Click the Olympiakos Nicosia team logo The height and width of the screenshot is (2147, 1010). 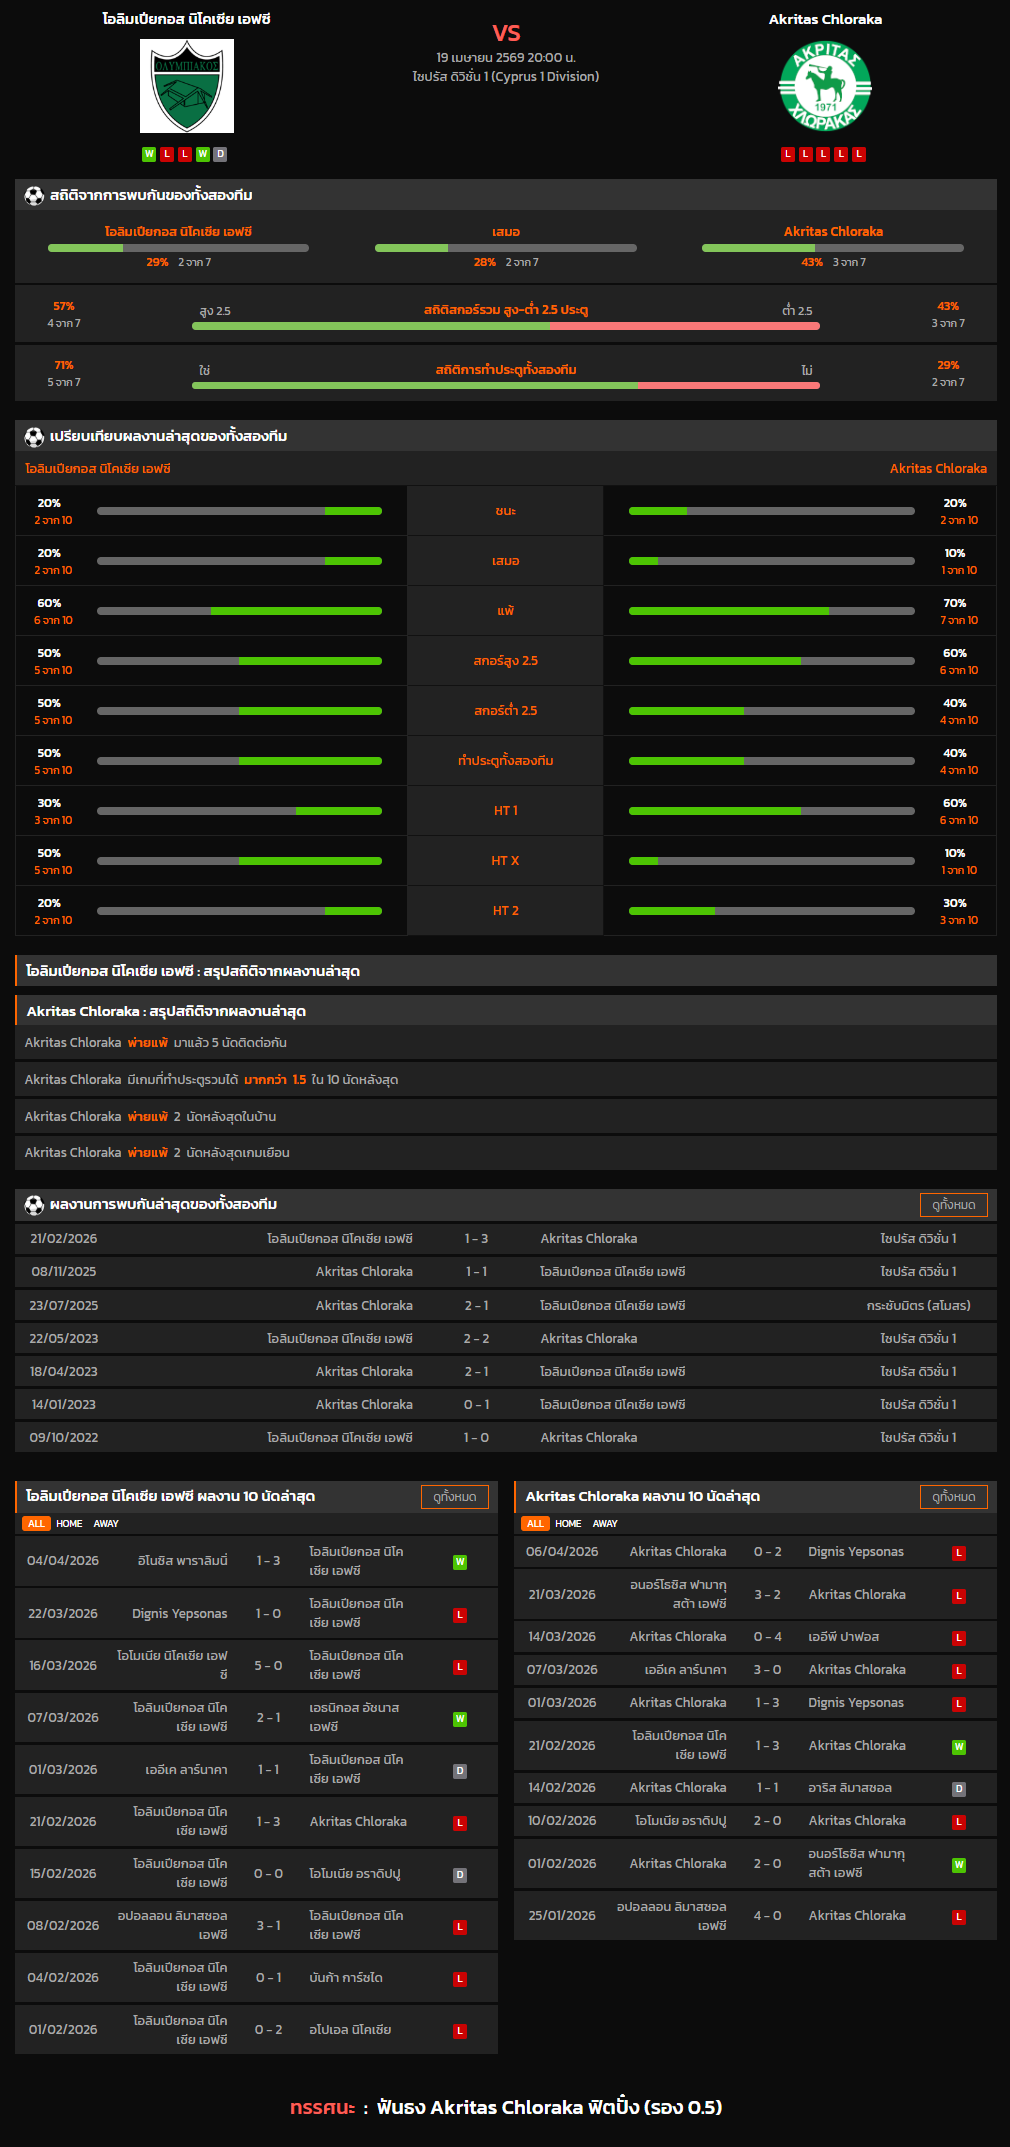click(x=187, y=86)
